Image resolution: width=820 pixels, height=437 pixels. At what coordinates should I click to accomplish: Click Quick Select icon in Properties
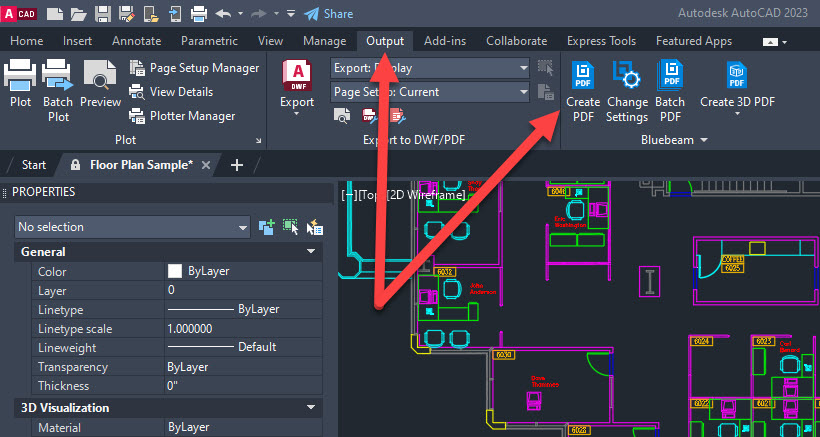(315, 227)
